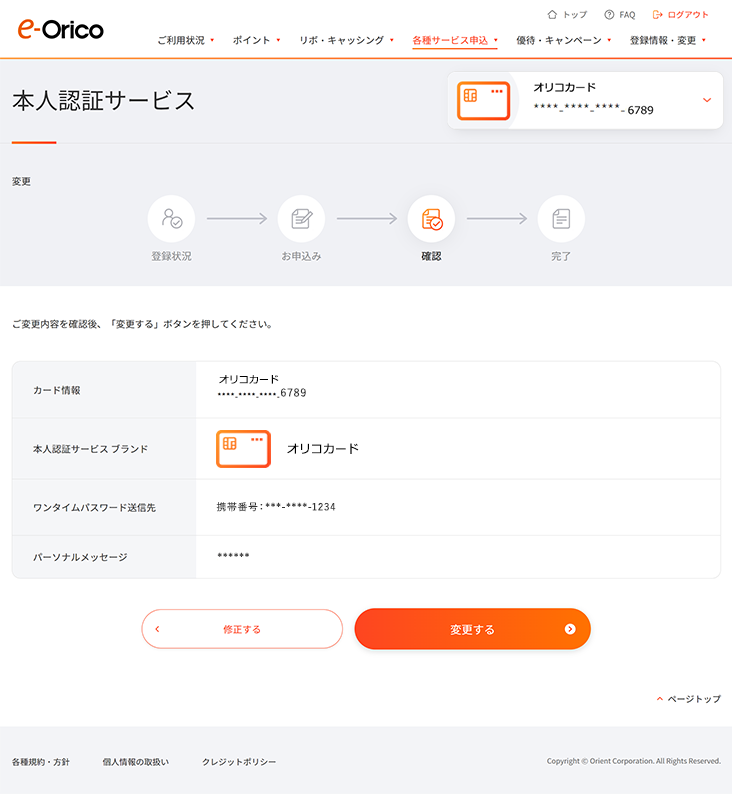732x799 pixels.
Task: Click the dropdown arrow beside リボ・キャッシング
Action: pyautogui.click(x=391, y=40)
